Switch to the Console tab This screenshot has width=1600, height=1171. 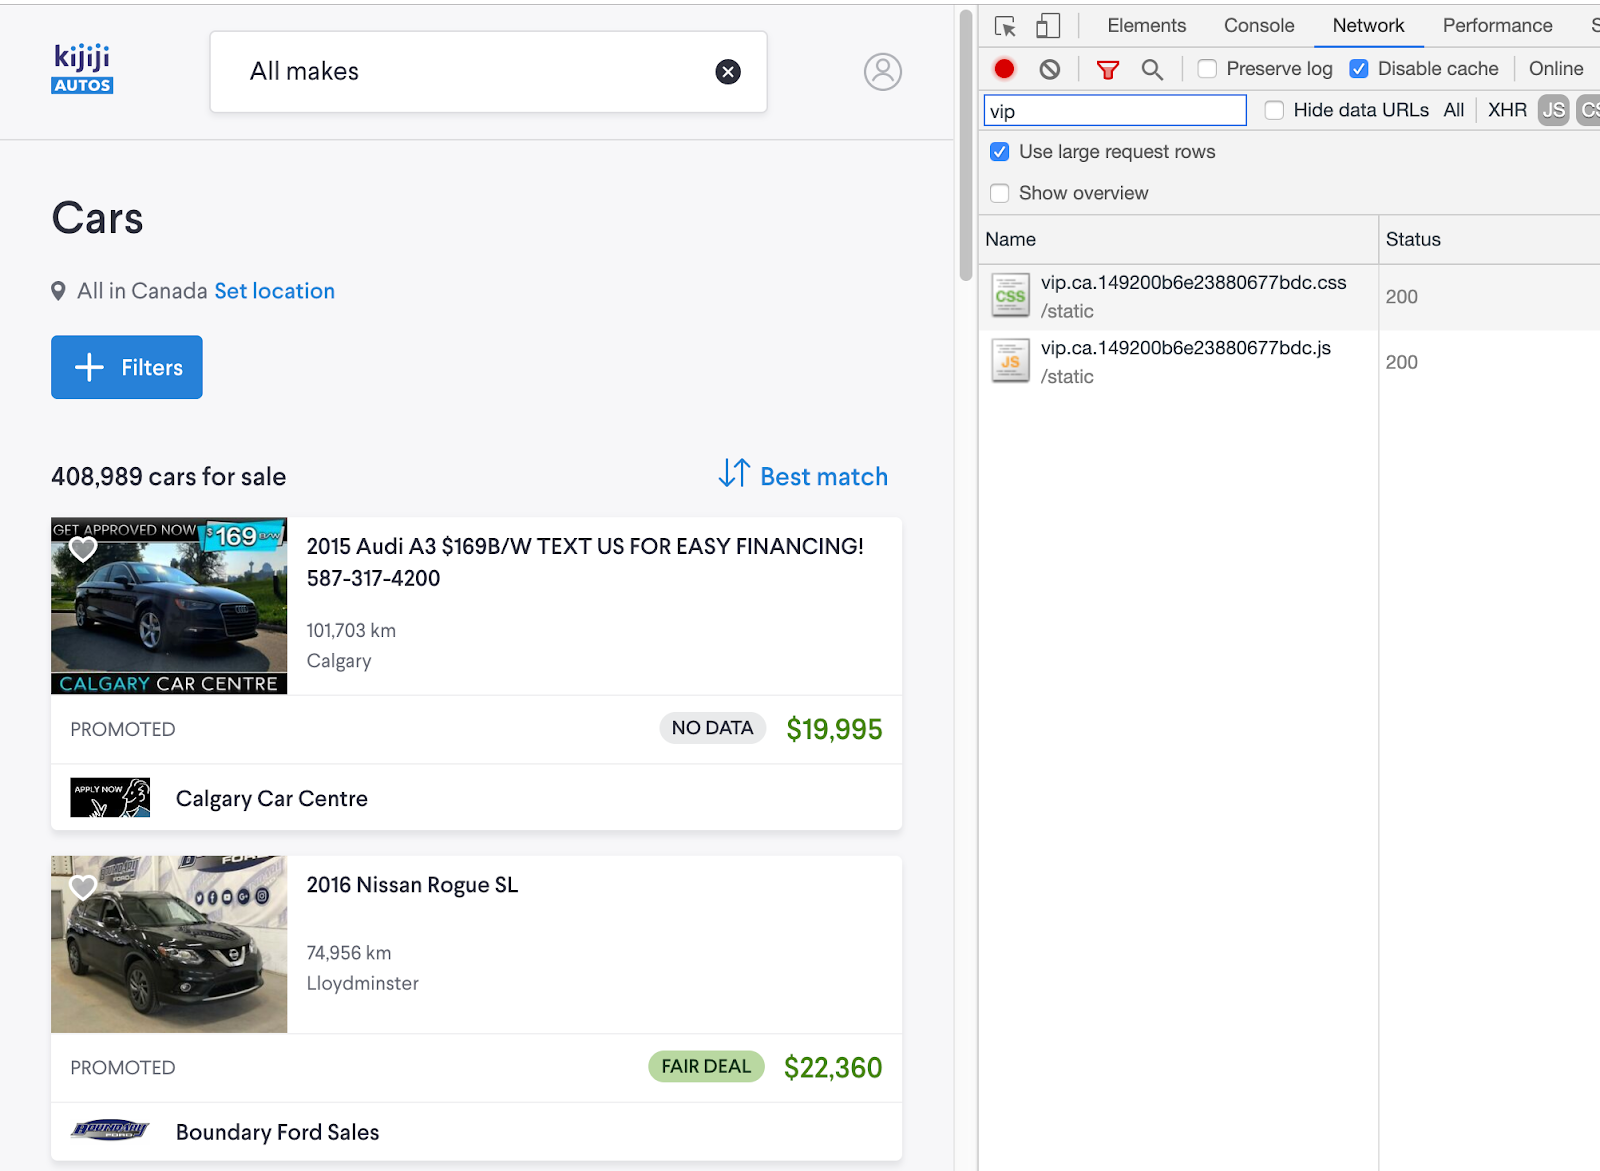pyautogui.click(x=1259, y=26)
